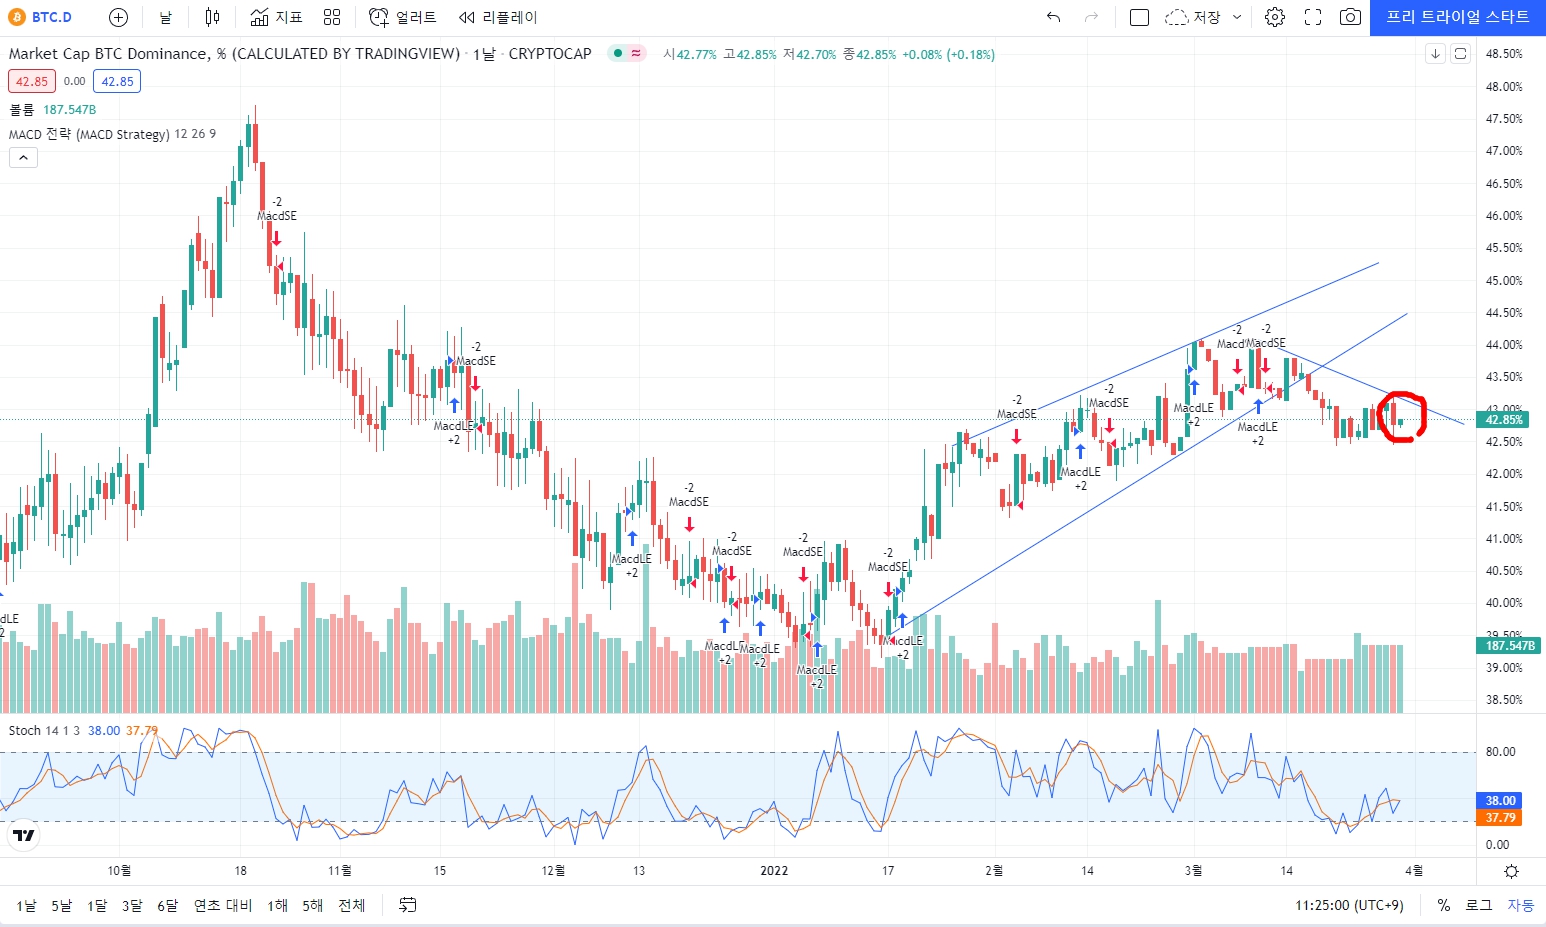Expand the save layout dropdown arrow
1546x927 pixels.
(x=1237, y=17)
